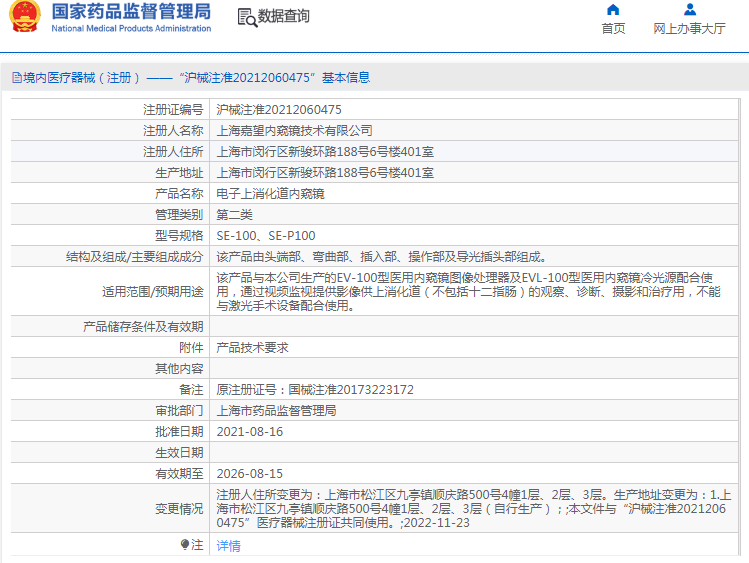Click the 国家药品监督管理局 title text
This screenshot has width=749, height=563.
tap(130, 12)
